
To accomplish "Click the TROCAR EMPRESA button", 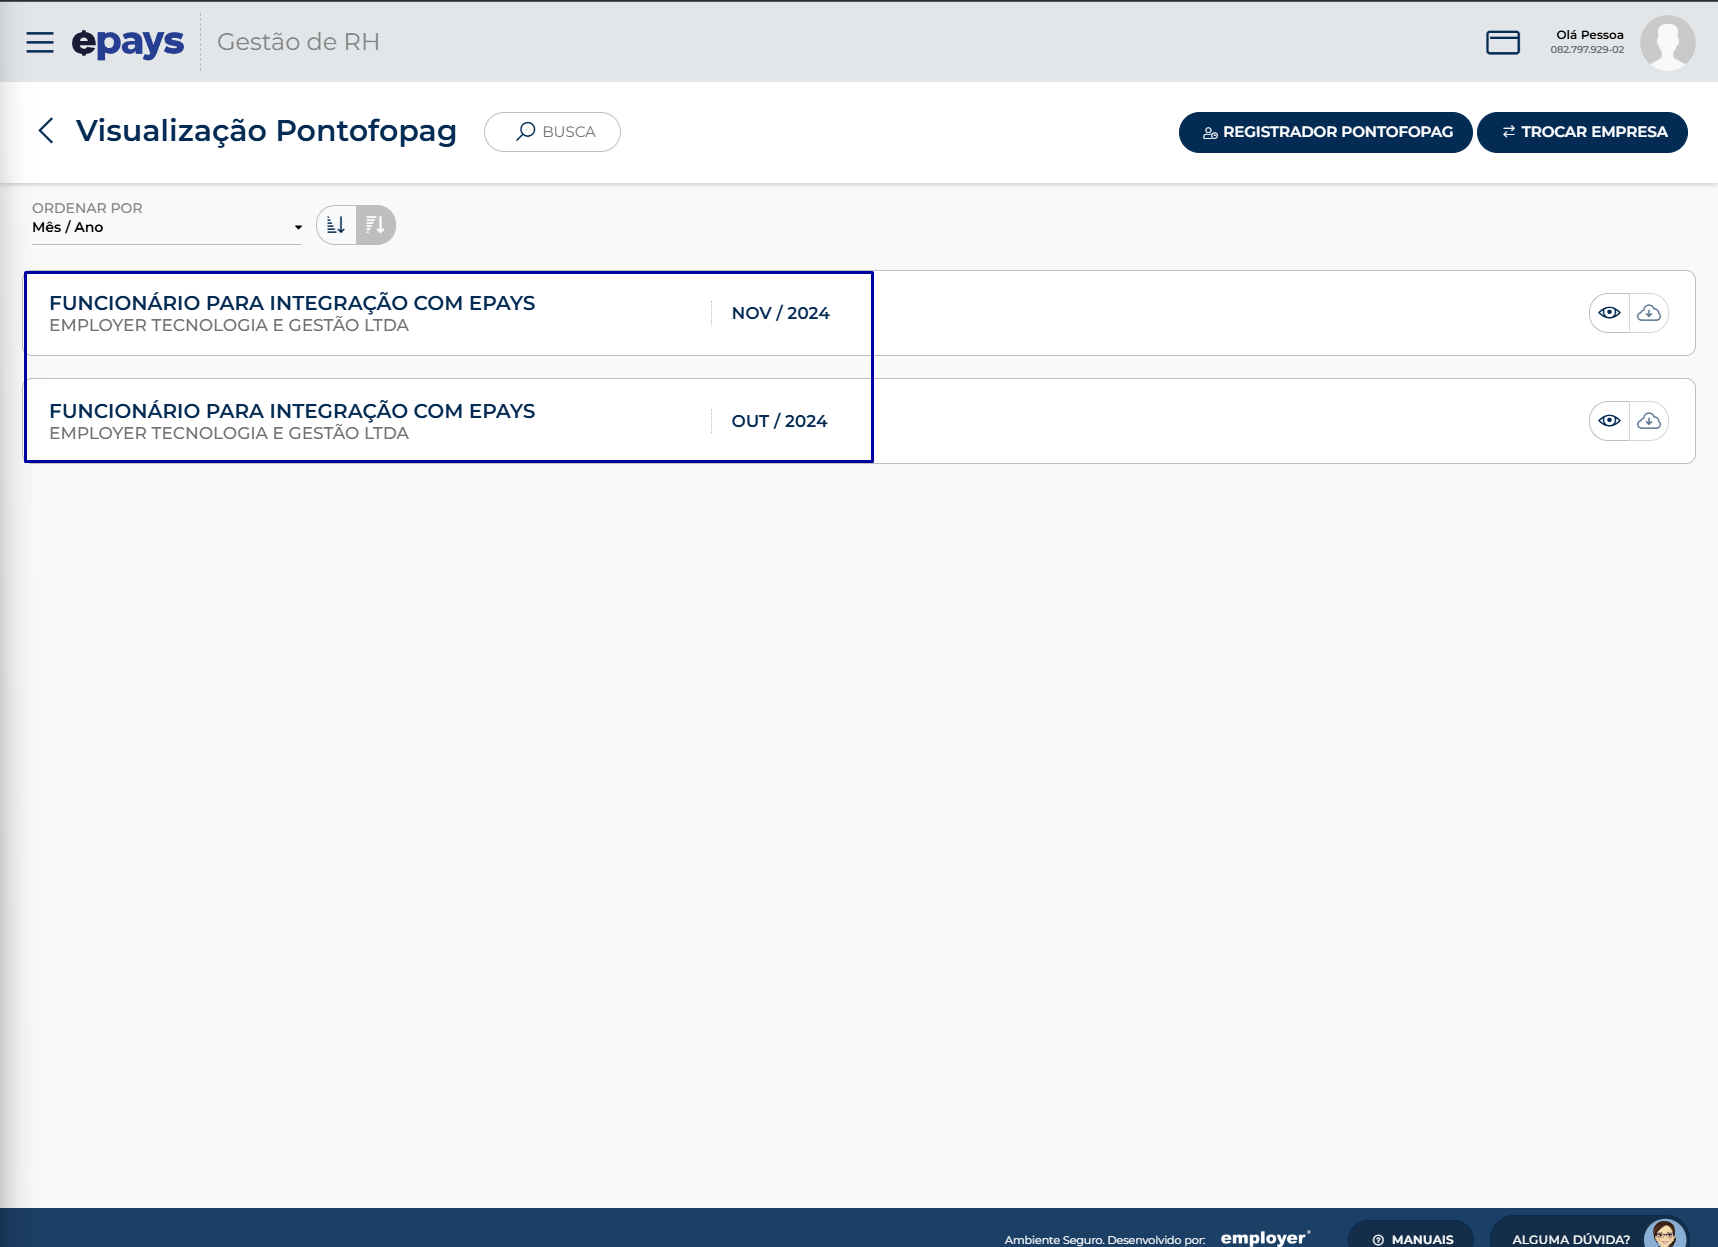I will coord(1582,132).
